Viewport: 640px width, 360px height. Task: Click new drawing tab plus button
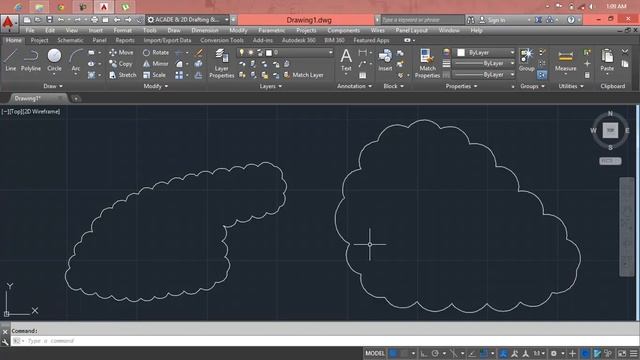pos(76,98)
